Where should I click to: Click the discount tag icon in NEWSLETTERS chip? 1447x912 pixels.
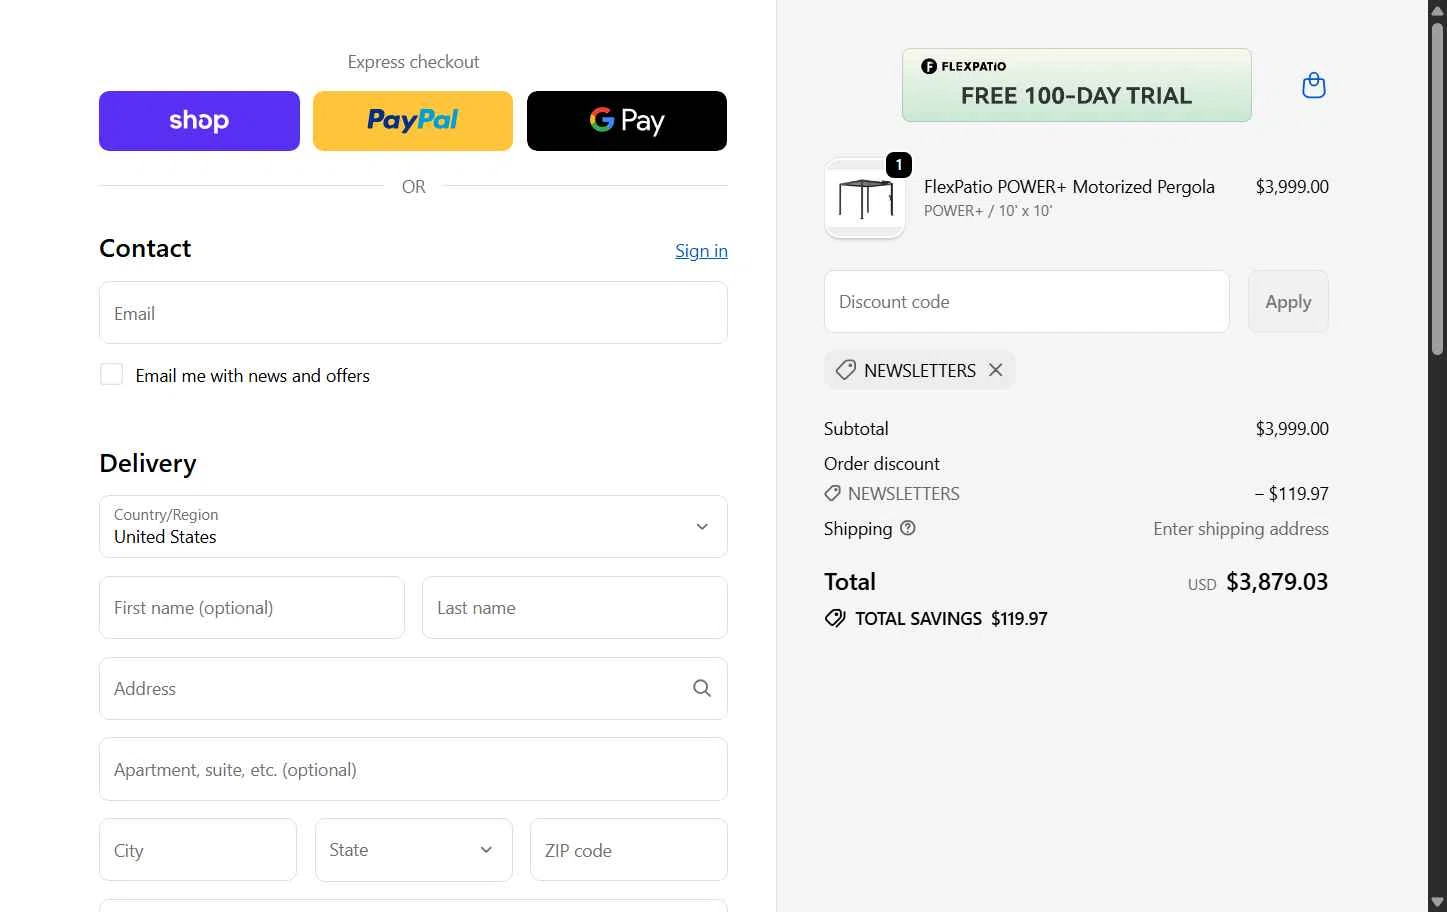click(x=846, y=370)
